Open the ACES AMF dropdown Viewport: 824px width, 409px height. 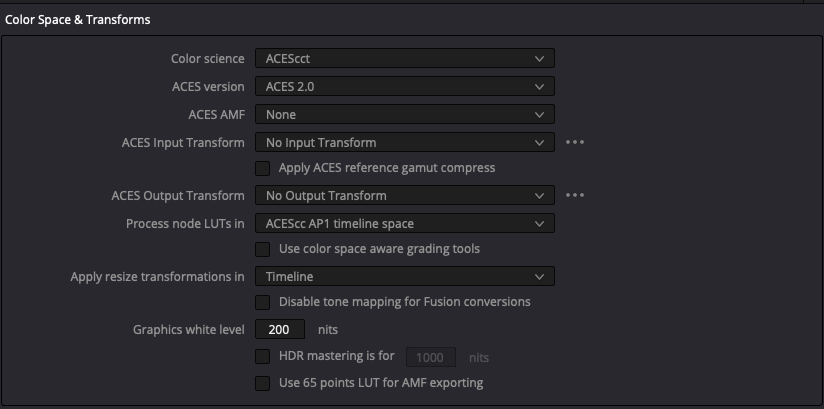point(404,115)
